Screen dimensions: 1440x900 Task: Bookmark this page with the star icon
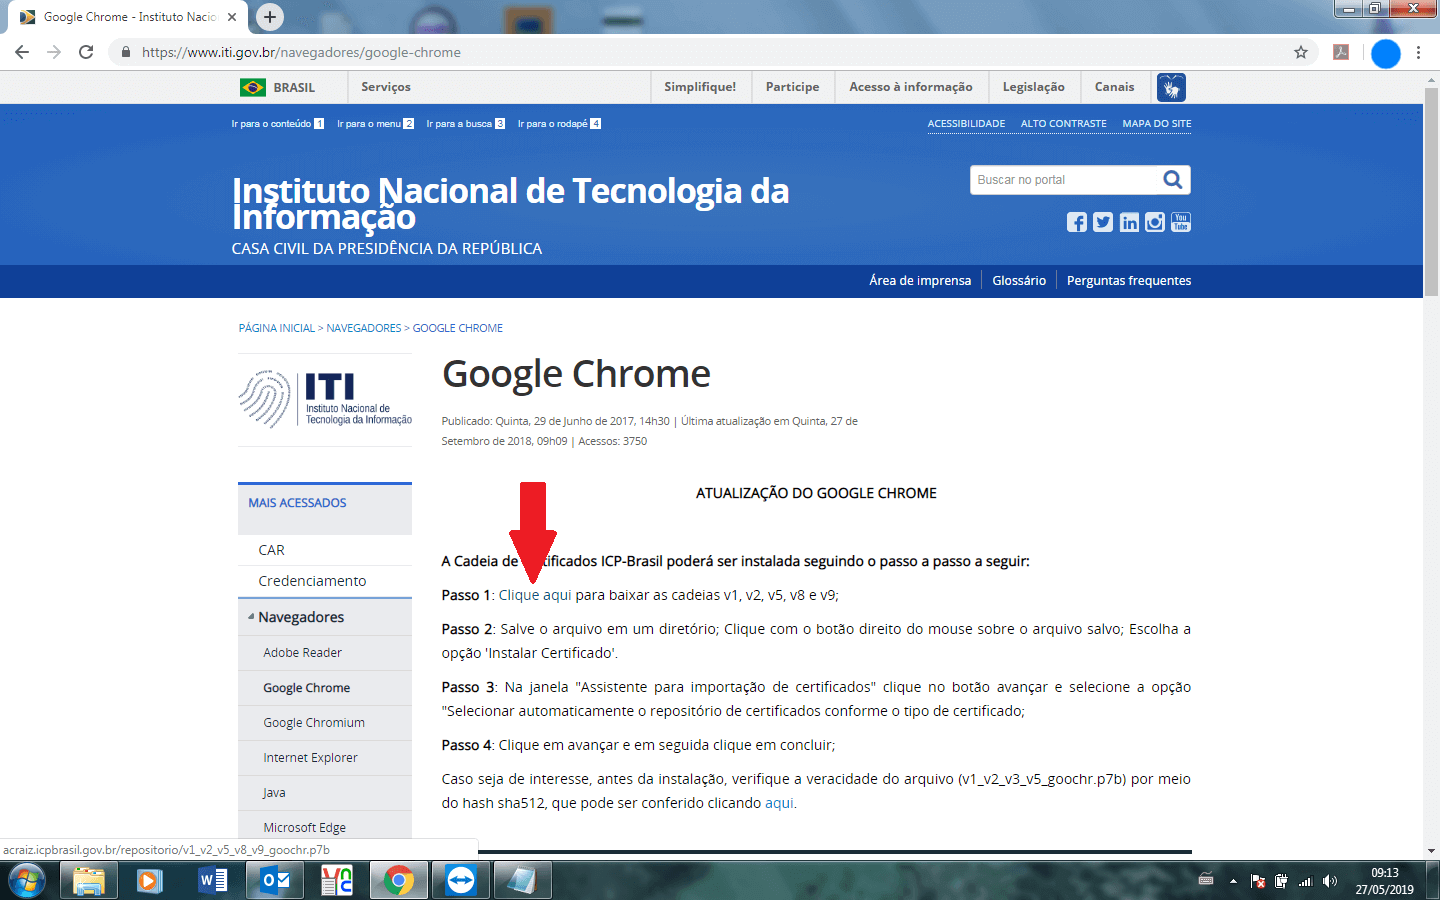[1301, 52]
